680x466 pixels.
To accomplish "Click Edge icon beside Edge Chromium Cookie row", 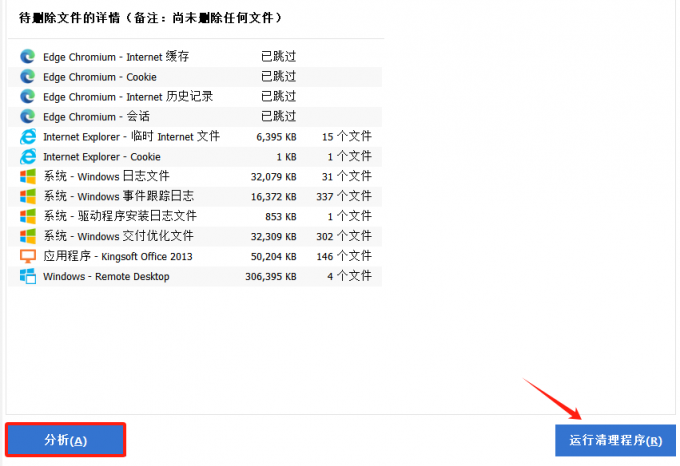I will point(28,77).
